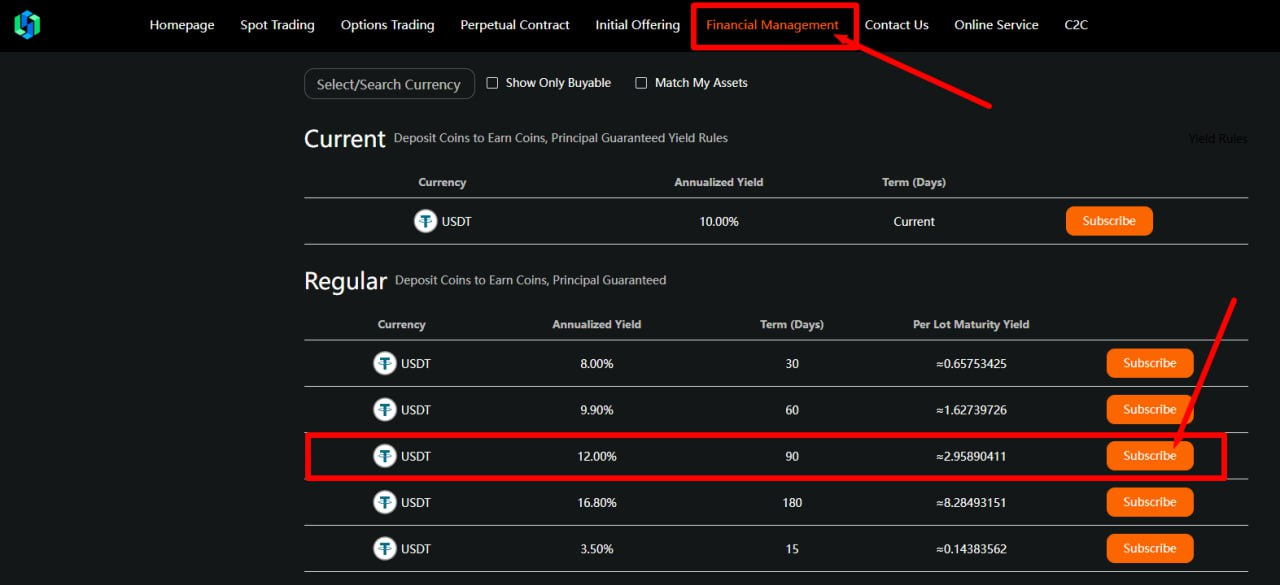1280x585 pixels.
Task: Click the ≈2.95890411 maturity yield value
Action: click(x=971, y=456)
